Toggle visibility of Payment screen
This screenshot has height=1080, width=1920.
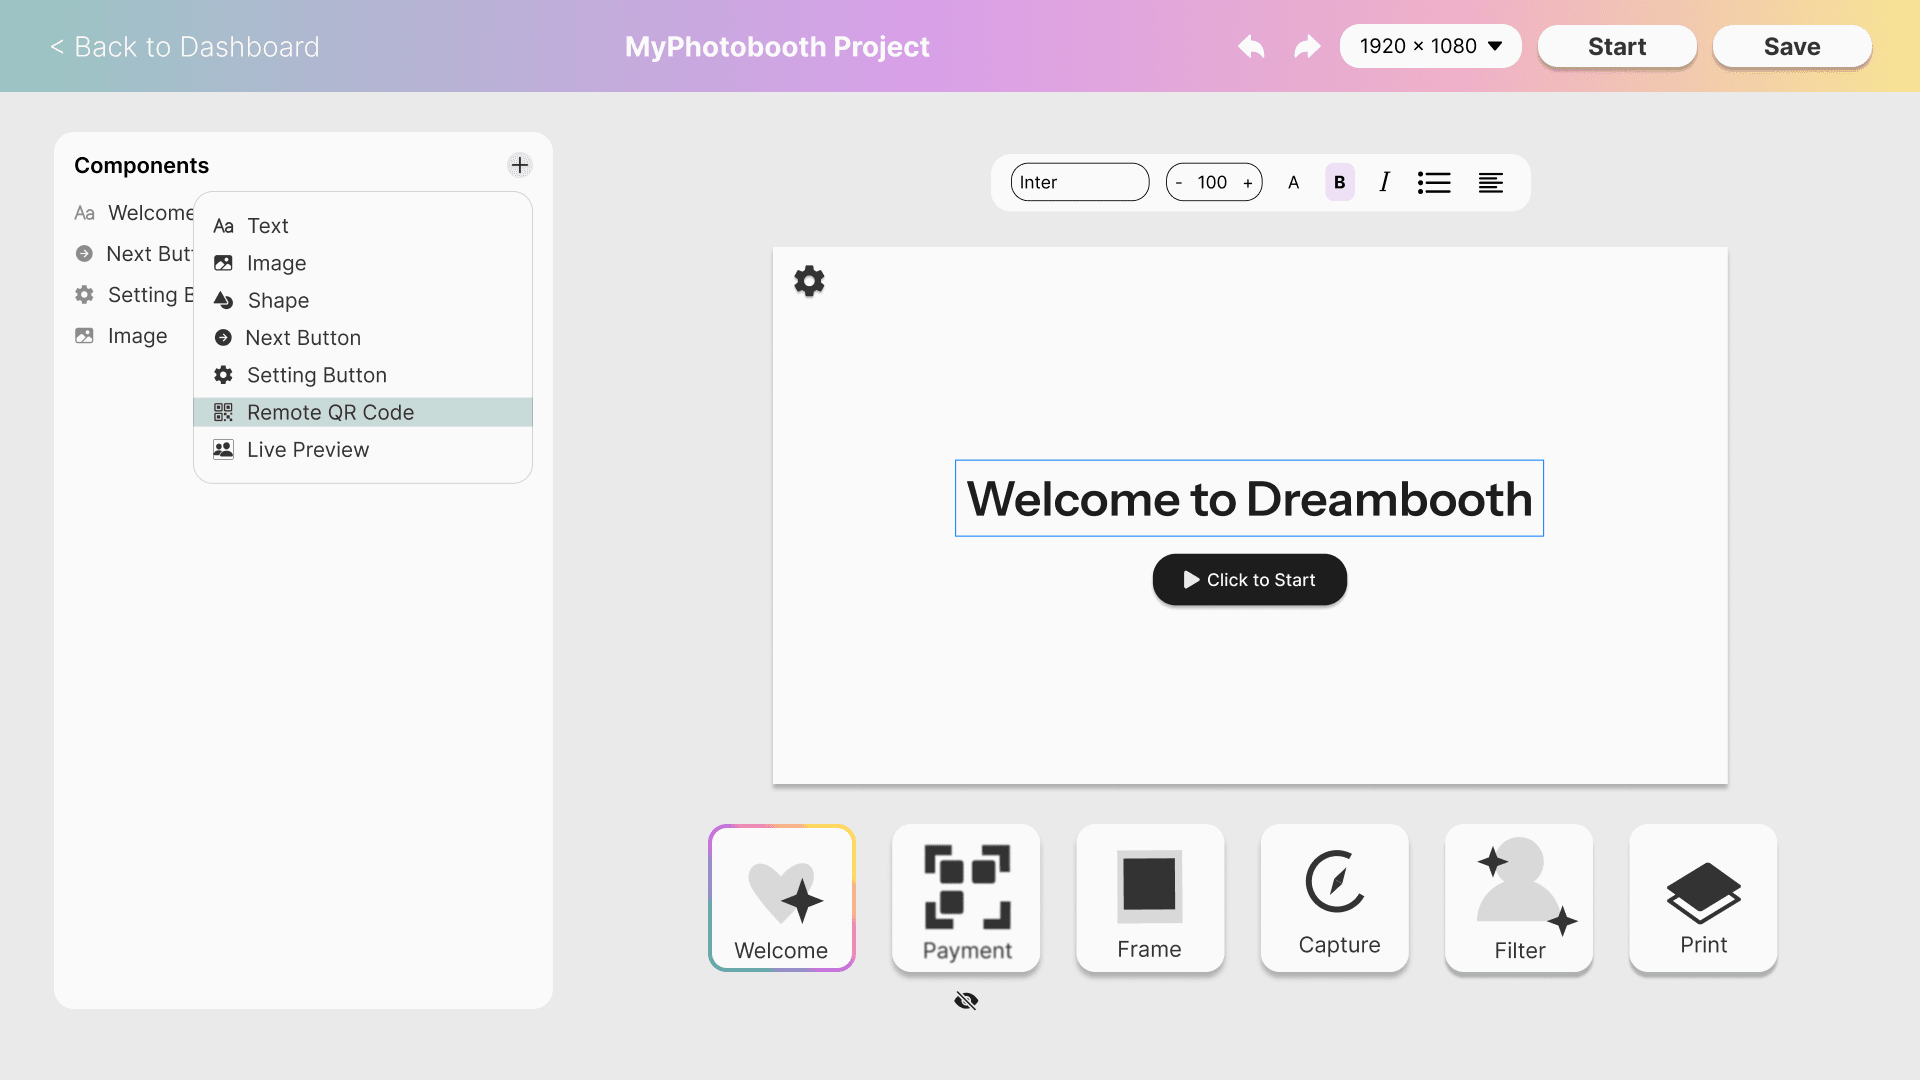click(x=965, y=996)
